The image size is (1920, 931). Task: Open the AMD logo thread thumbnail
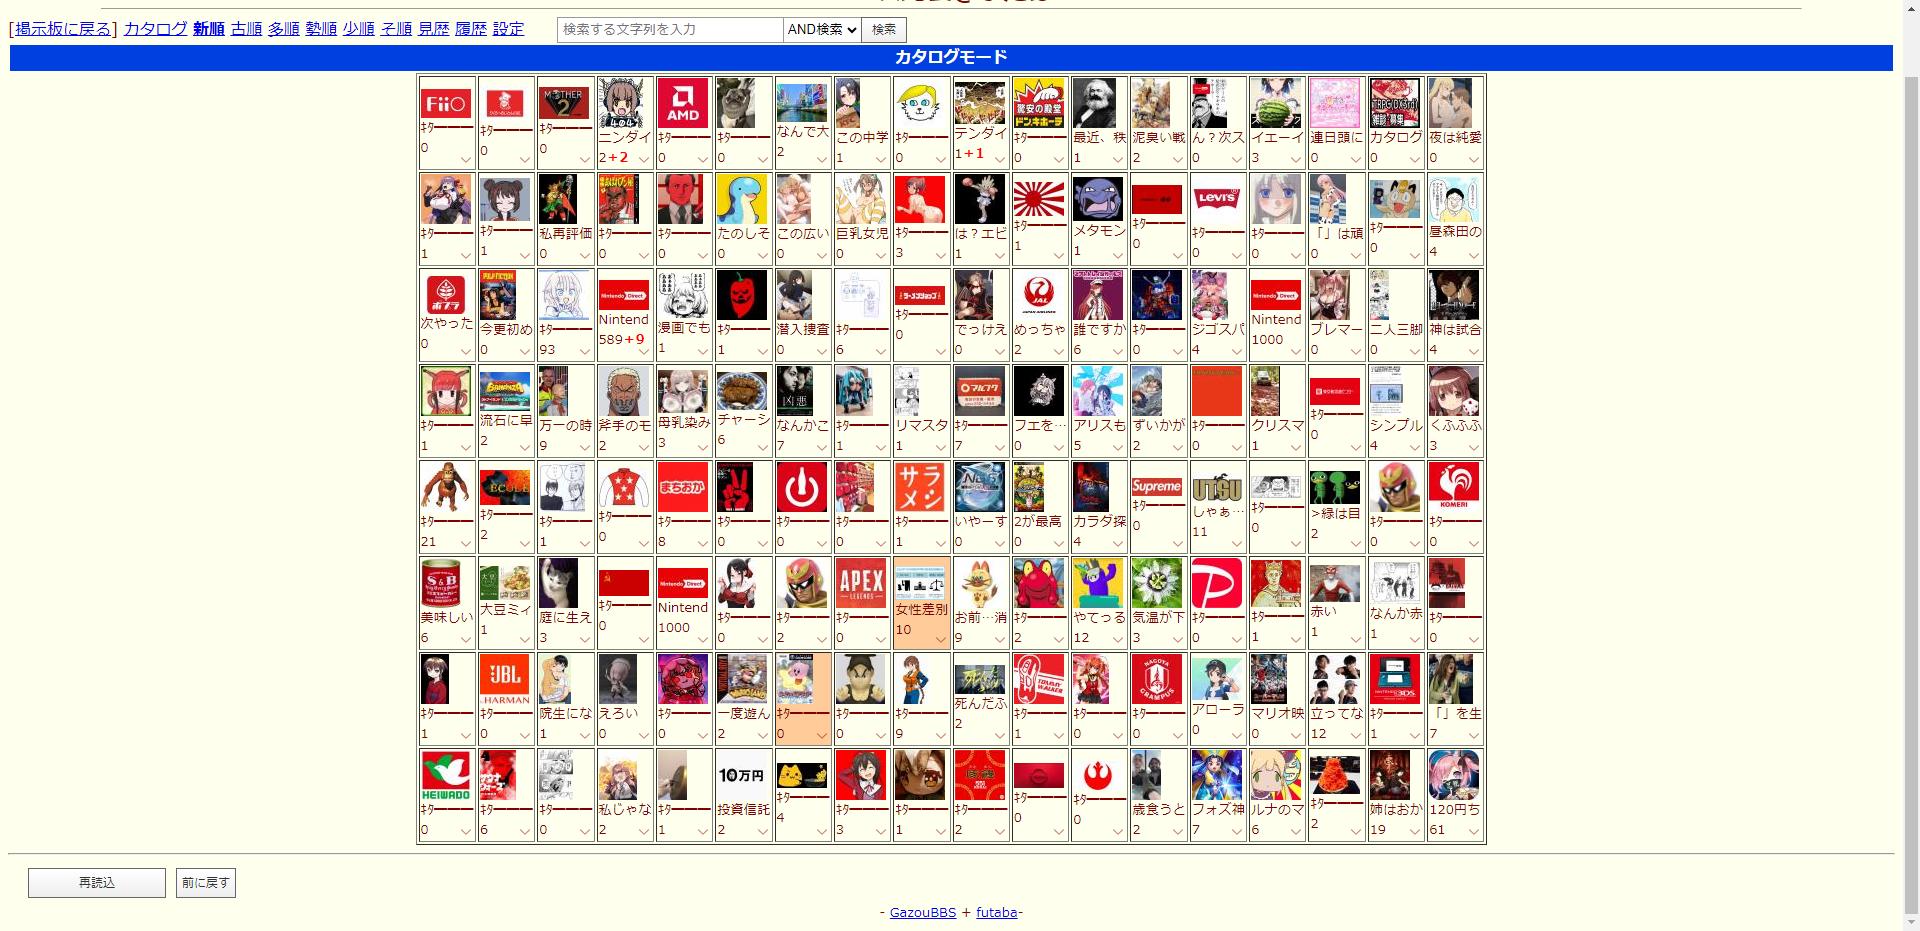683,103
